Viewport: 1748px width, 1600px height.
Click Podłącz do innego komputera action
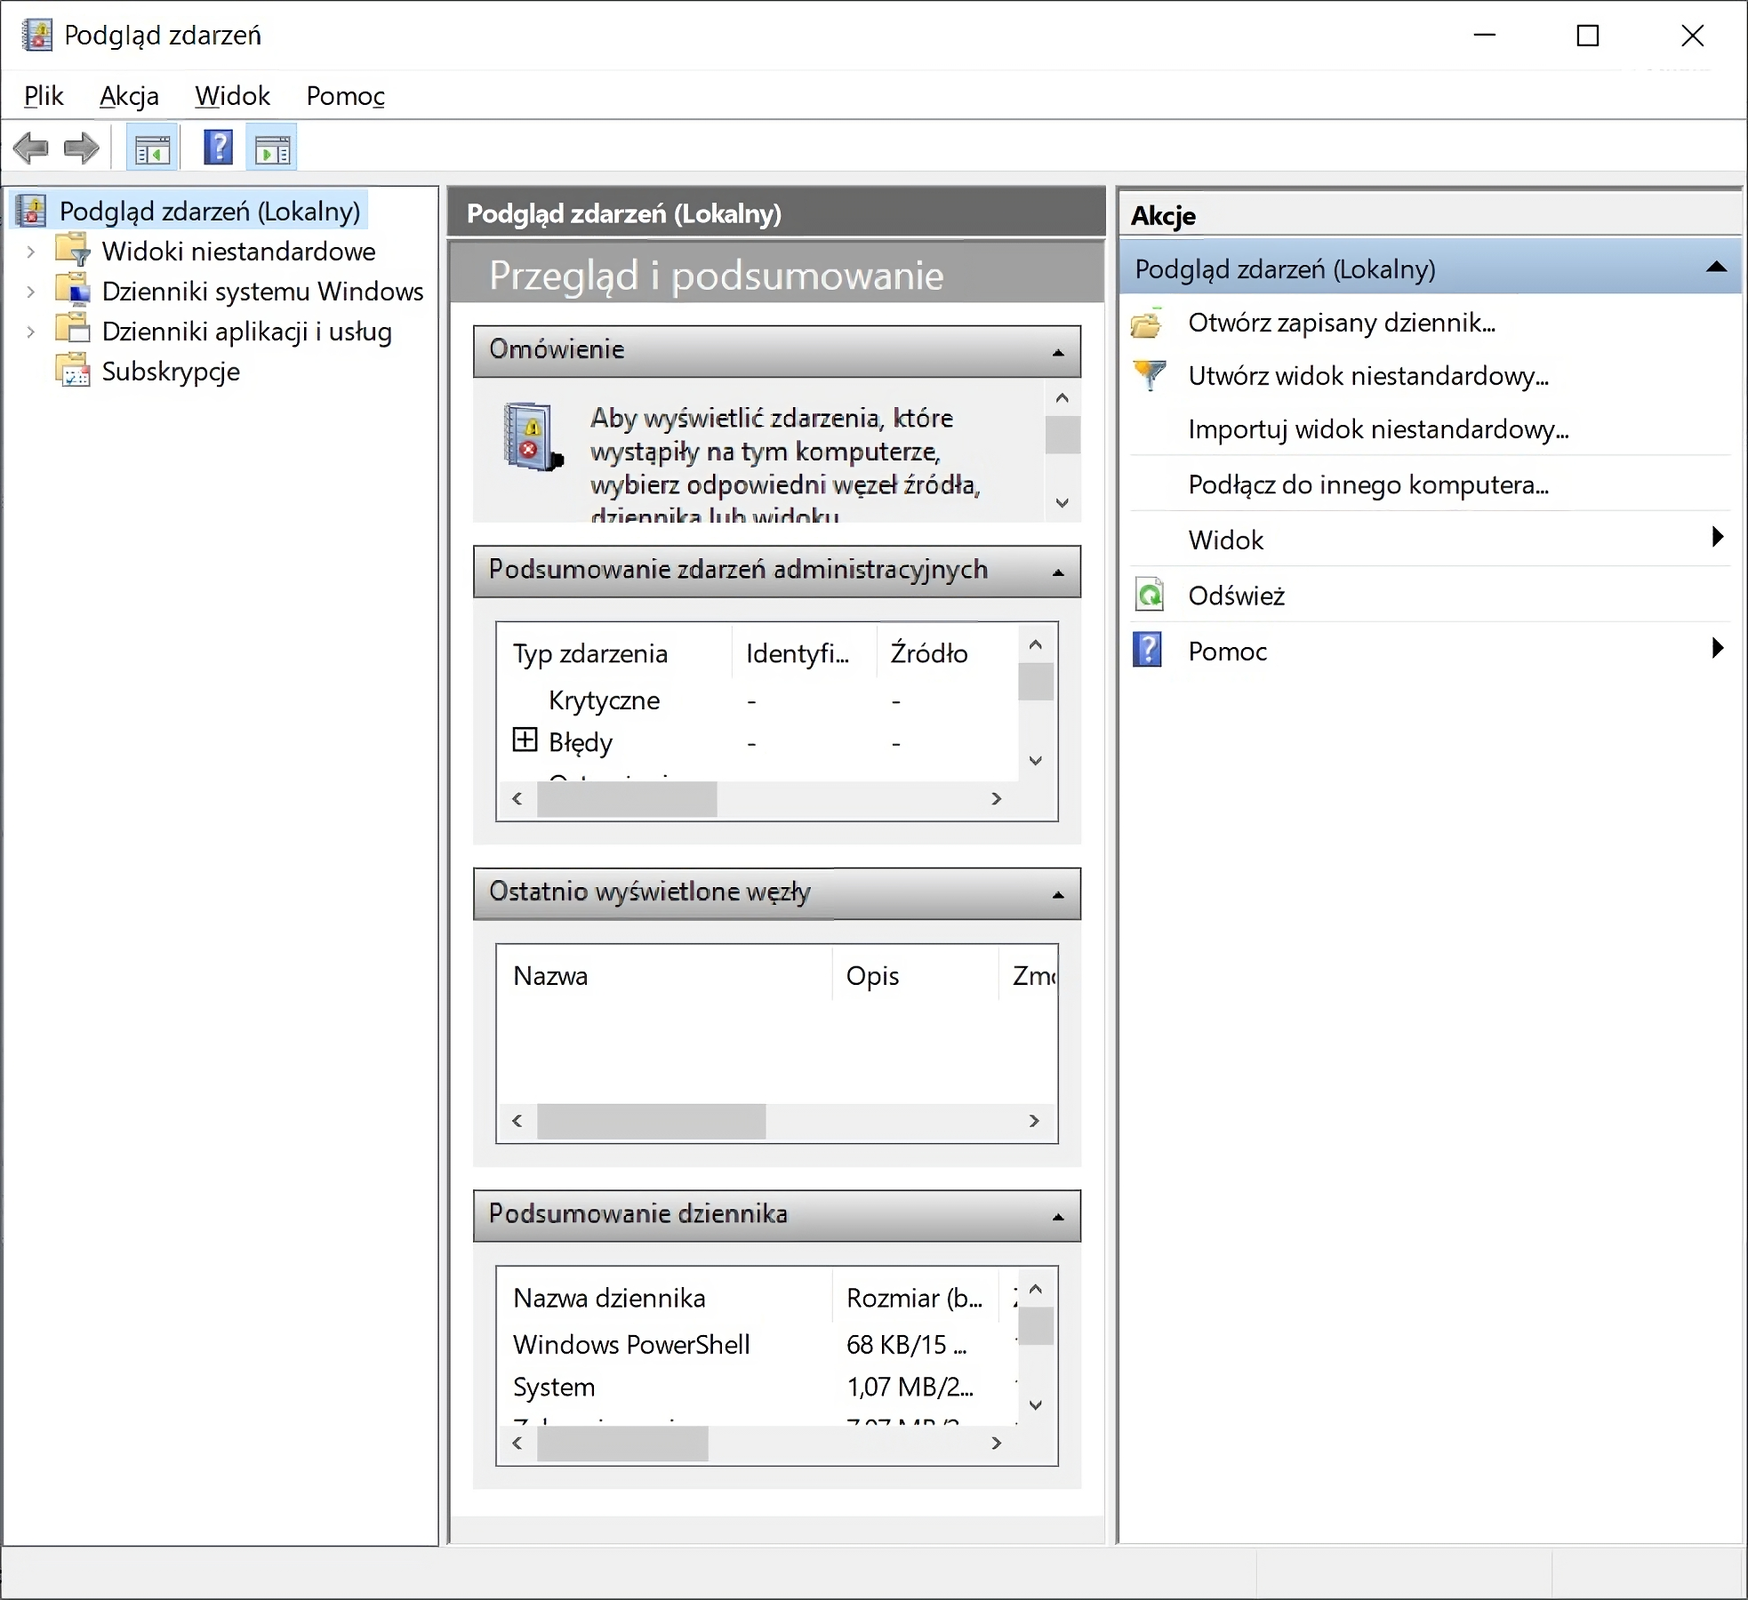tap(1367, 485)
